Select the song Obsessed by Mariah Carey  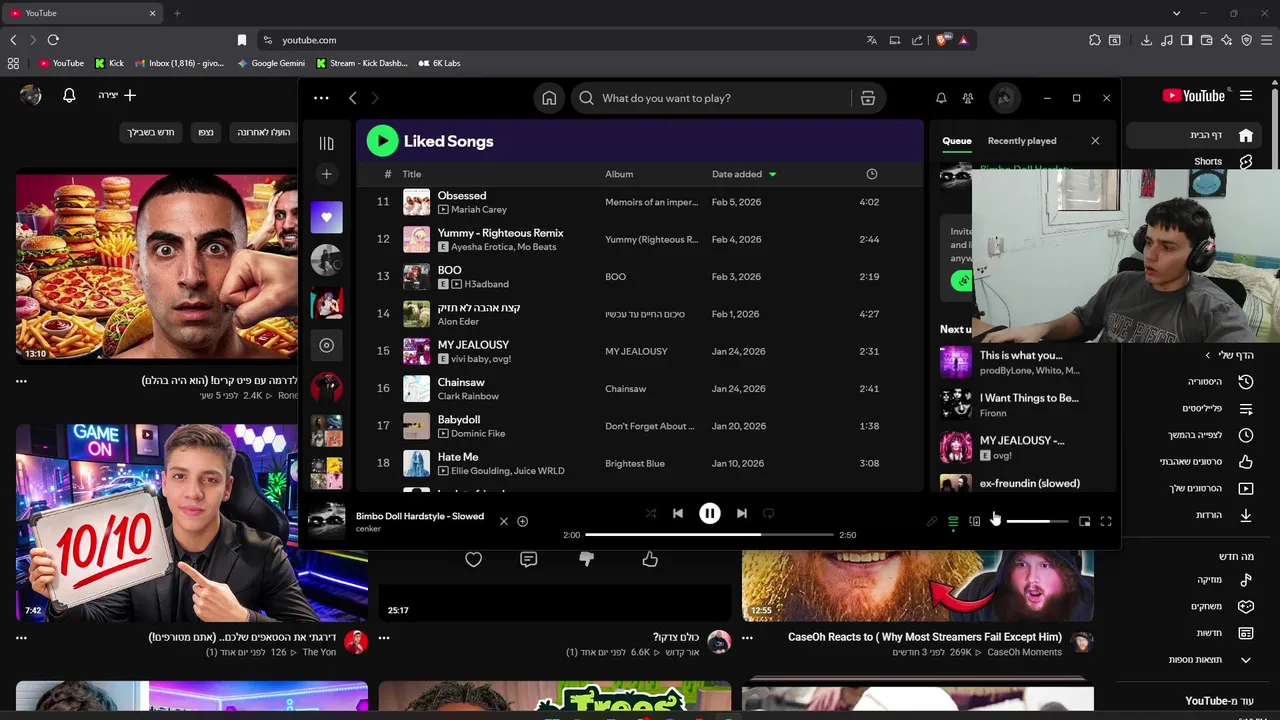640,202
